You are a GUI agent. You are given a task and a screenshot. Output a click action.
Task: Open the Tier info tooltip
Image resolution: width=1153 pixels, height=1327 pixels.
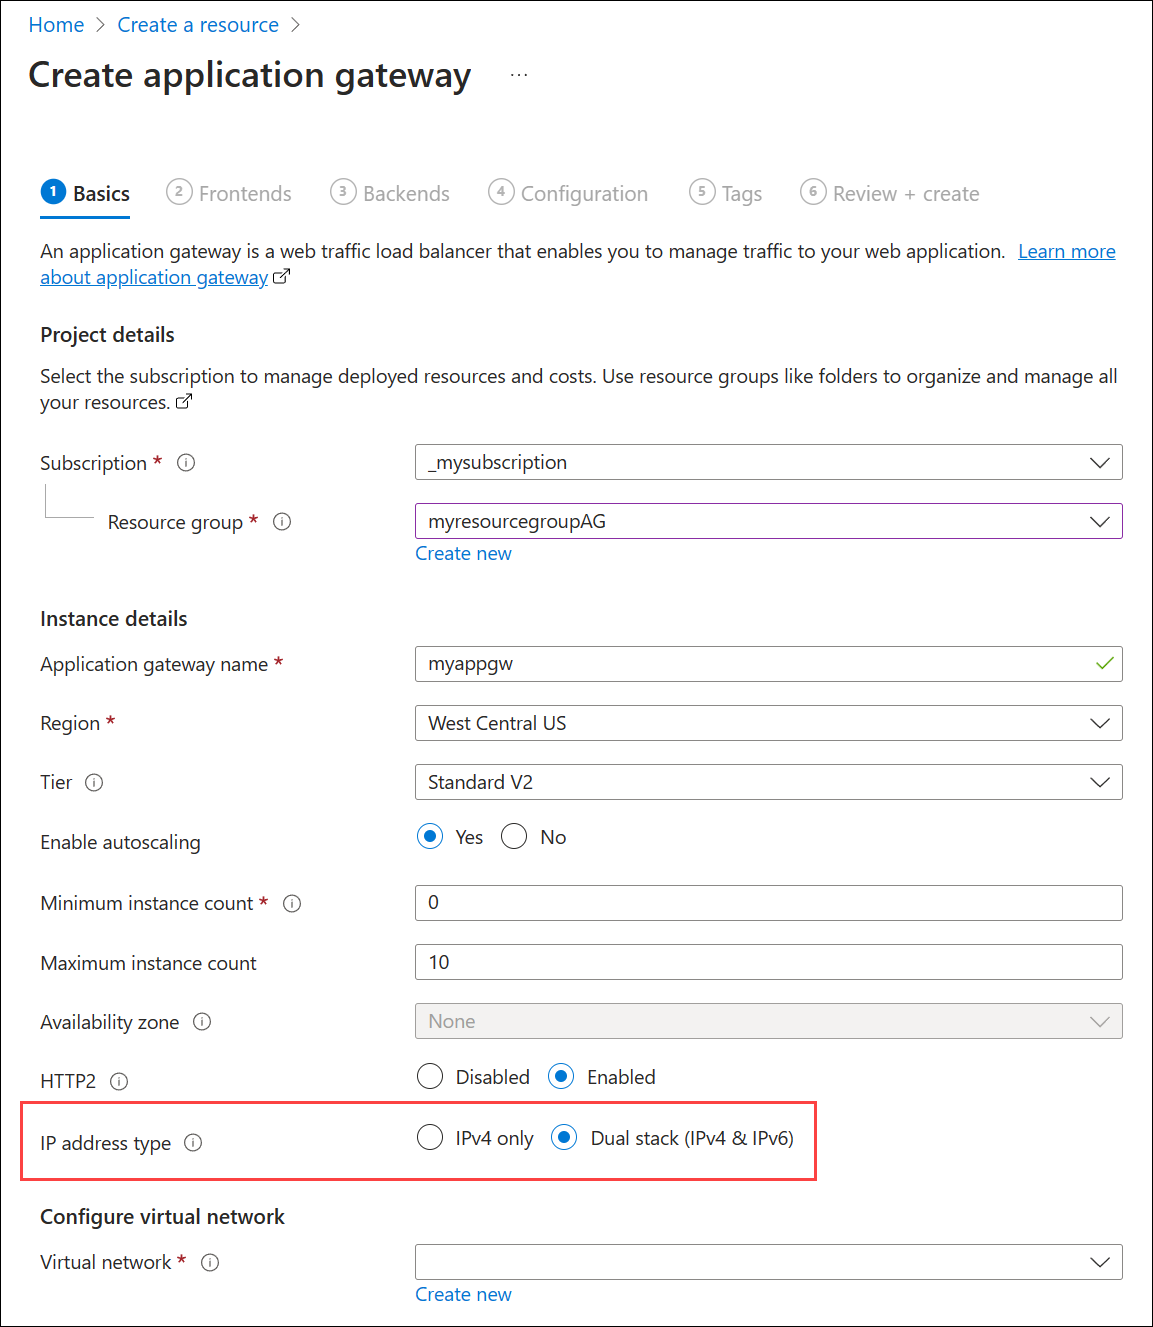pos(95,783)
